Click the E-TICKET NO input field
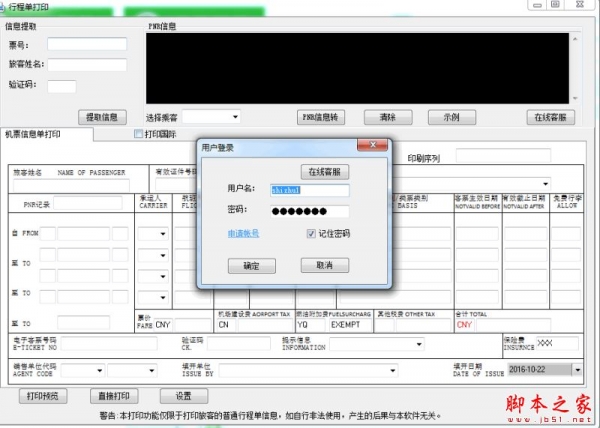The width and height of the screenshot is (600, 428). (x=109, y=343)
